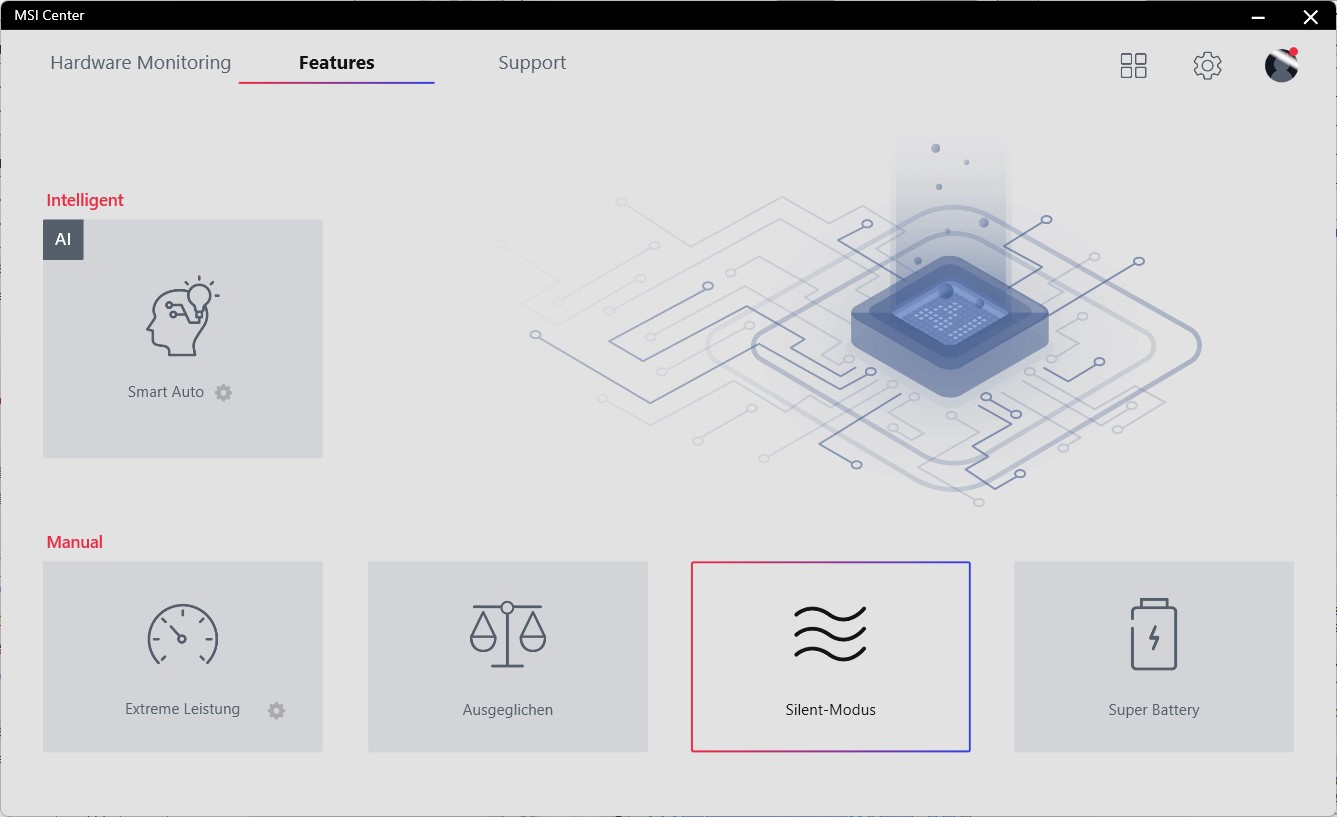The width and height of the screenshot is (1337, 817).
Task: Click the Smart Auto head-with-lightbulb icon
Action: click(182, 317)
